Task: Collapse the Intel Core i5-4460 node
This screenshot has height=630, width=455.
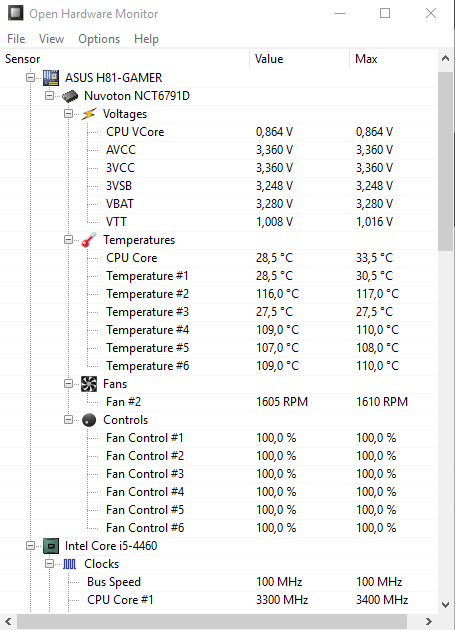Action: point(31,545)
